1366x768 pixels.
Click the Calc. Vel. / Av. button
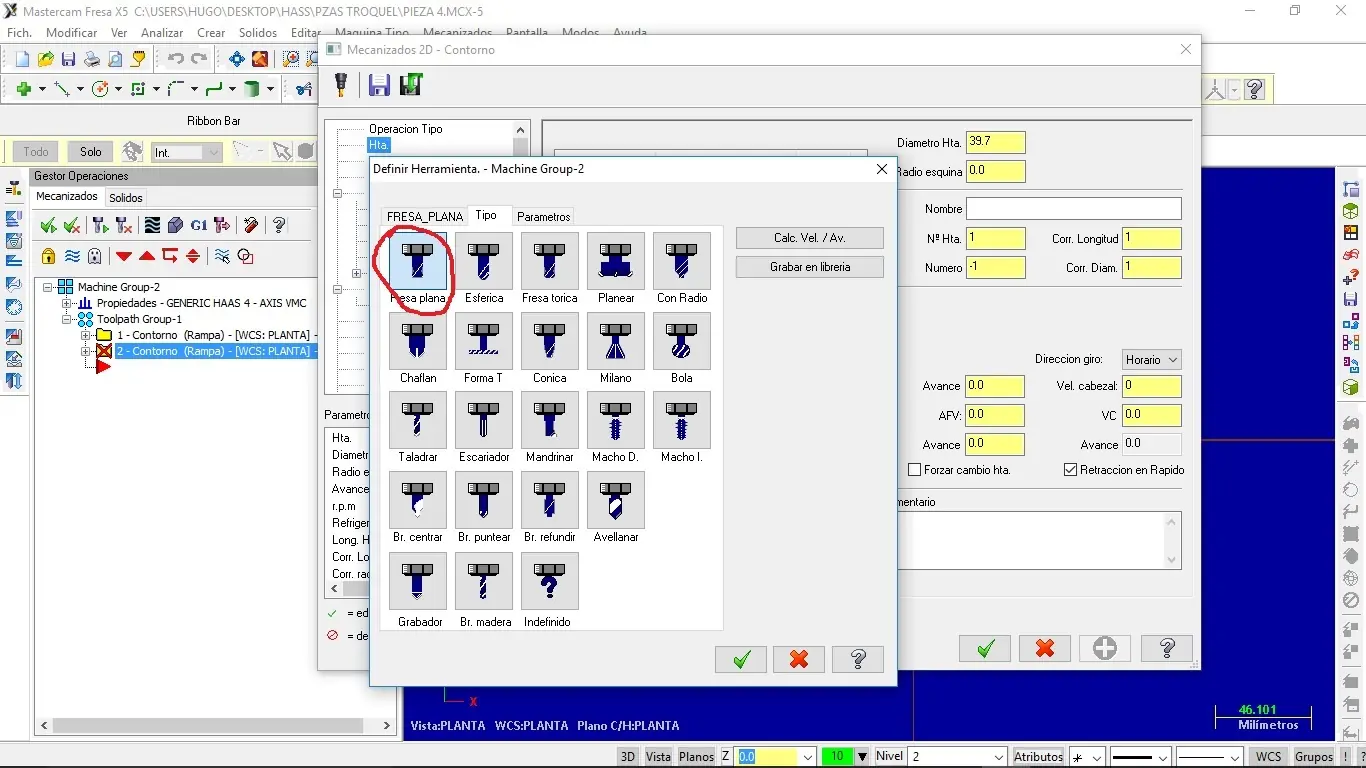pyautogui.click(x=810, y=238)
